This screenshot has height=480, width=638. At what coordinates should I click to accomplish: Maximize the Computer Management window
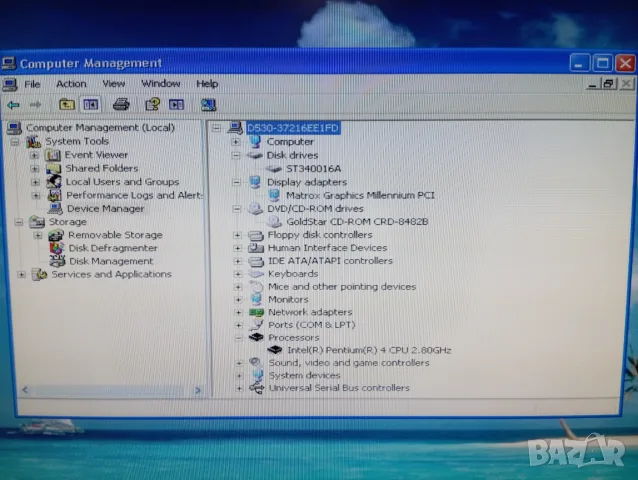(x=603, y=63)
